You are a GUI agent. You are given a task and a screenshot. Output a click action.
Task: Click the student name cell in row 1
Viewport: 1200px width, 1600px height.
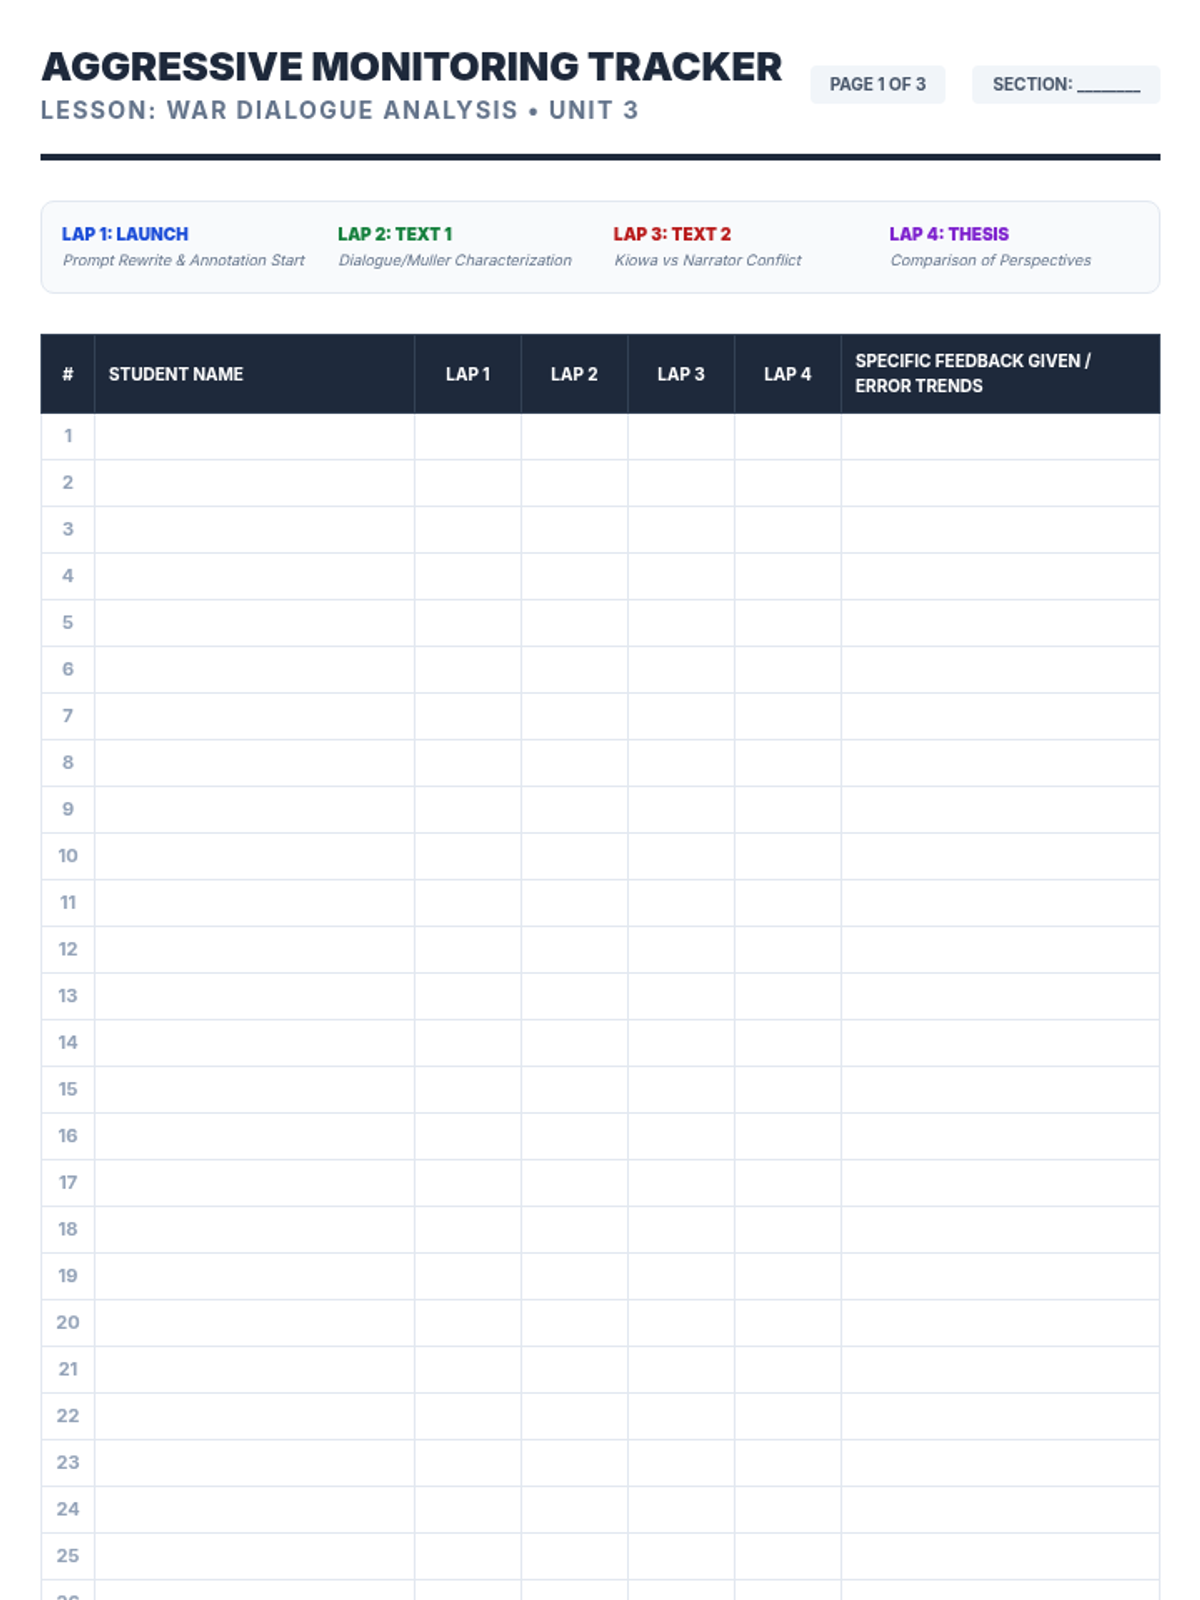click(254, 436)
